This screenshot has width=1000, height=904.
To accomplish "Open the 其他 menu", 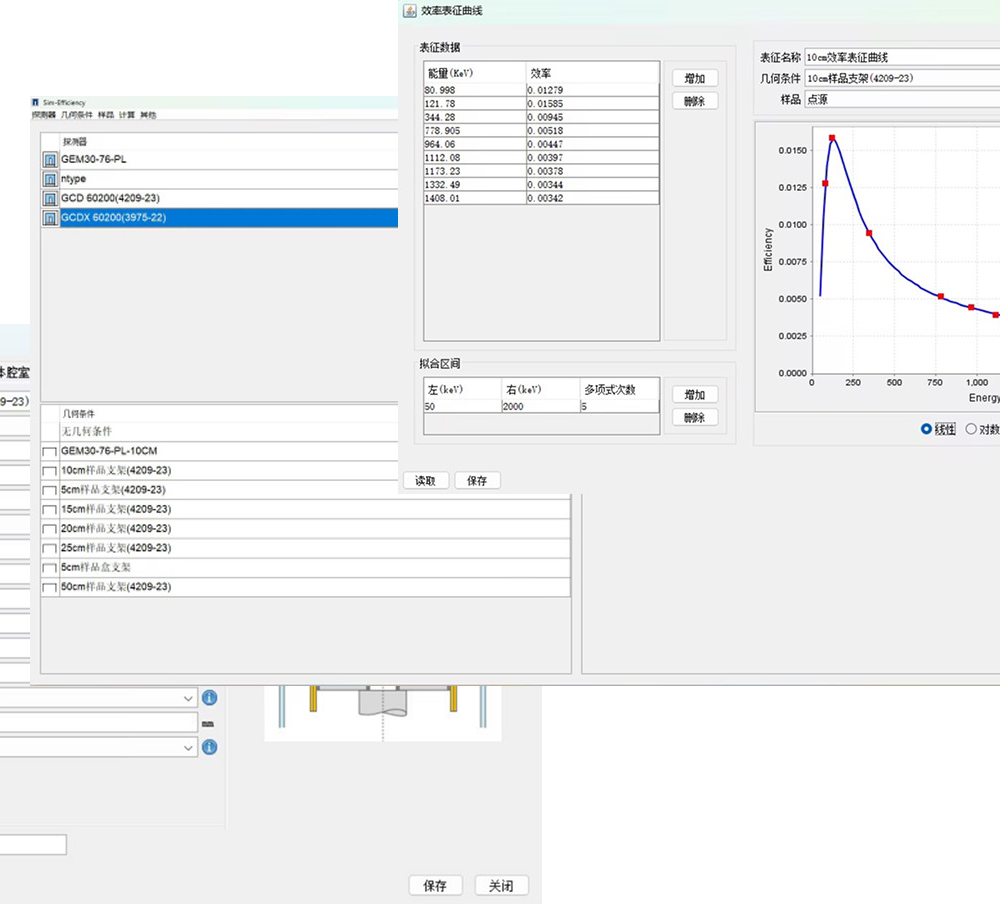I will (148, 115).
